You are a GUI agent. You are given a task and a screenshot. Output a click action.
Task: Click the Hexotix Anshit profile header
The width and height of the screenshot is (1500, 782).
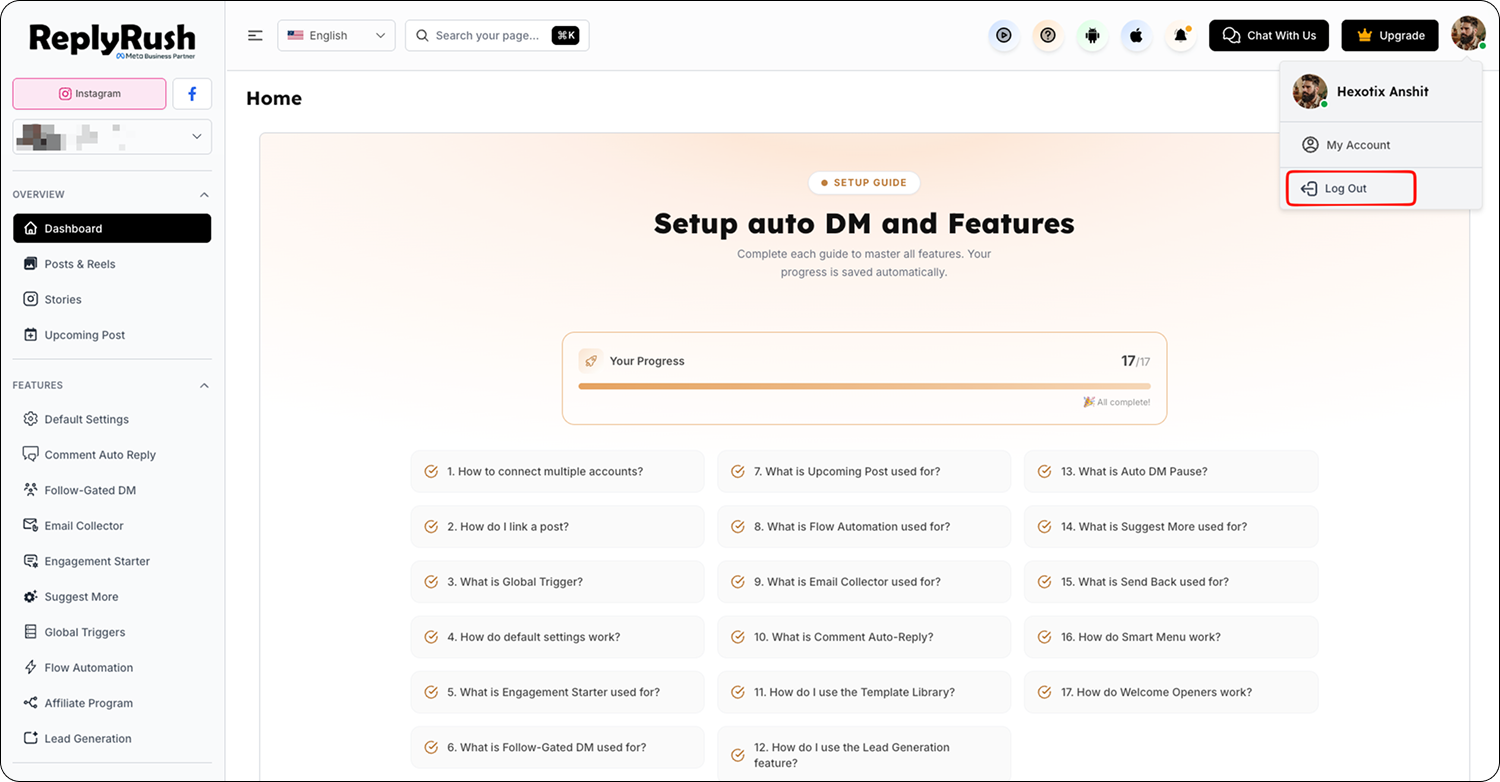click(x=1381, y=92)
